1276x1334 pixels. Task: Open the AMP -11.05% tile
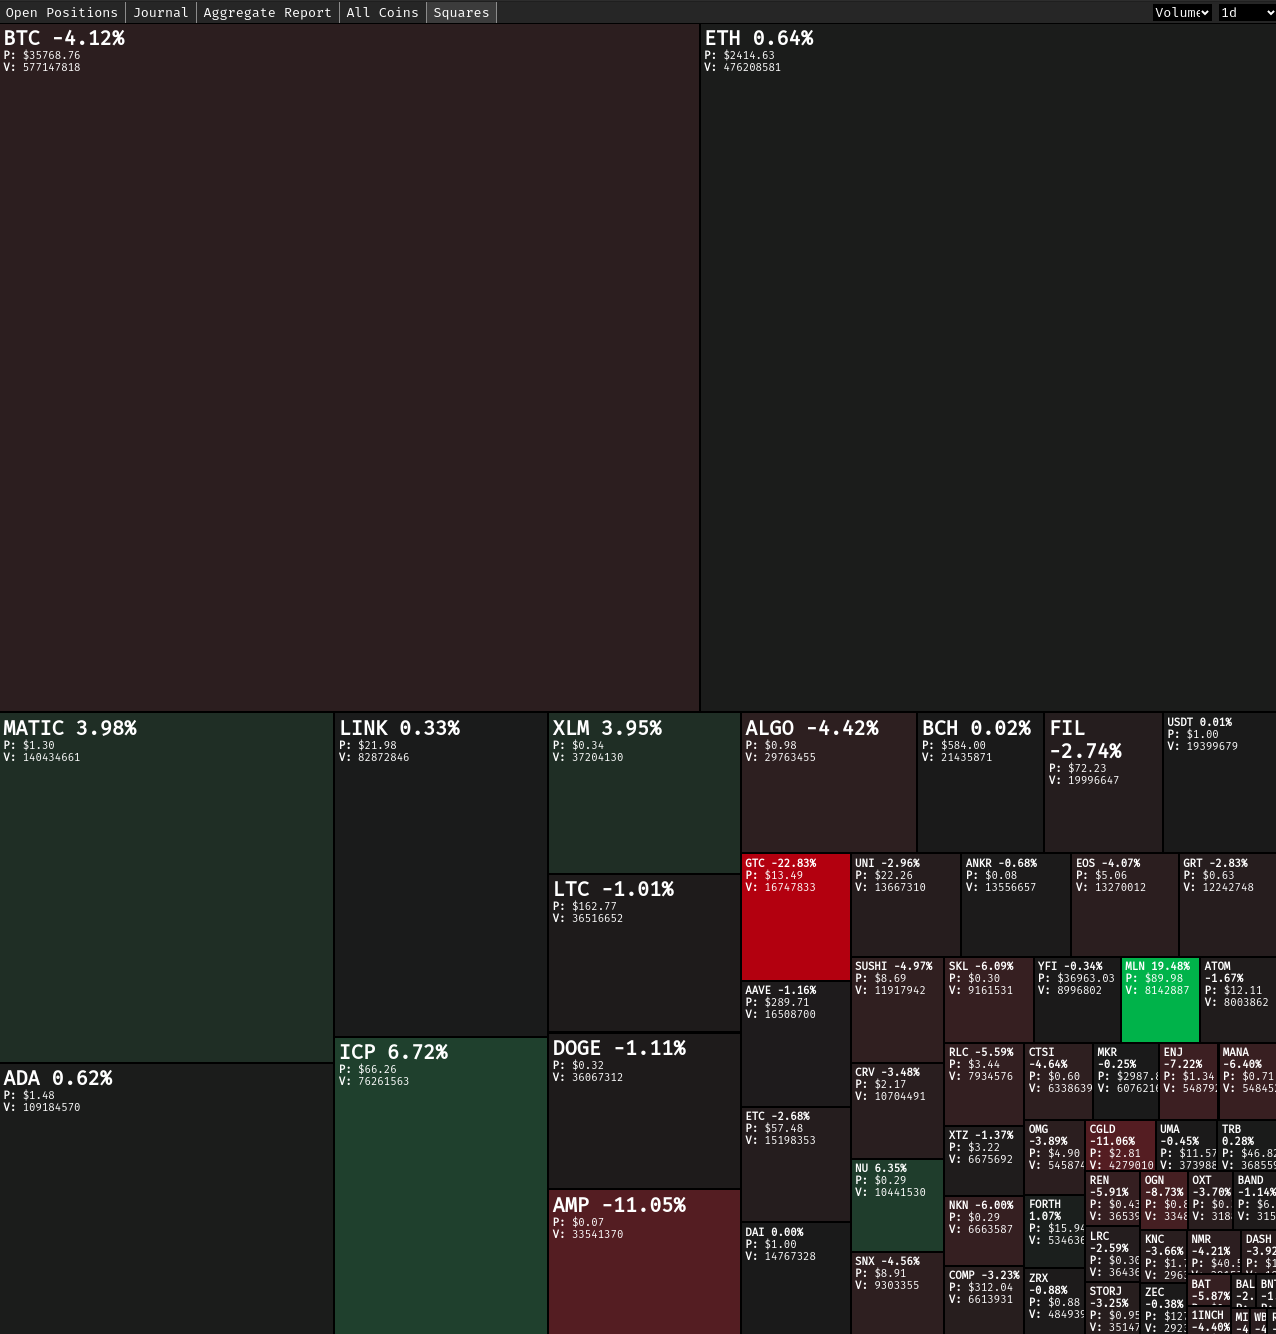644,1262
